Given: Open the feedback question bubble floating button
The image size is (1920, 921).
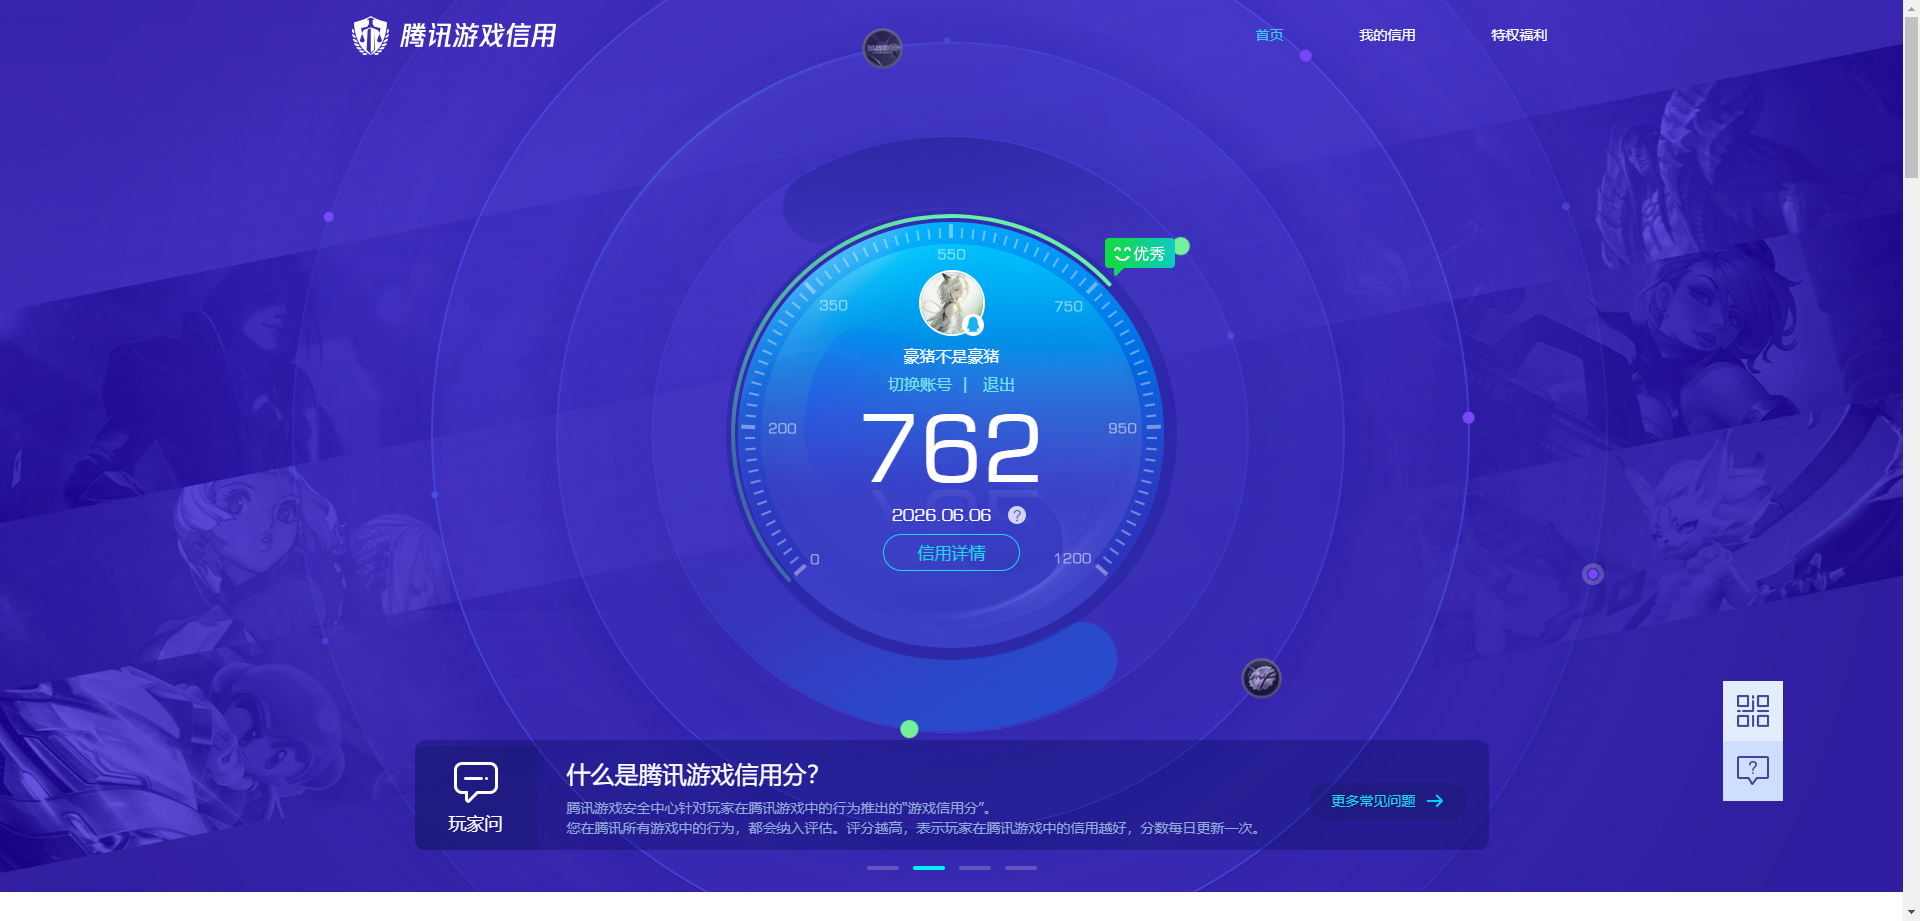Looking at the screenshot, I should click(1753, 771).
